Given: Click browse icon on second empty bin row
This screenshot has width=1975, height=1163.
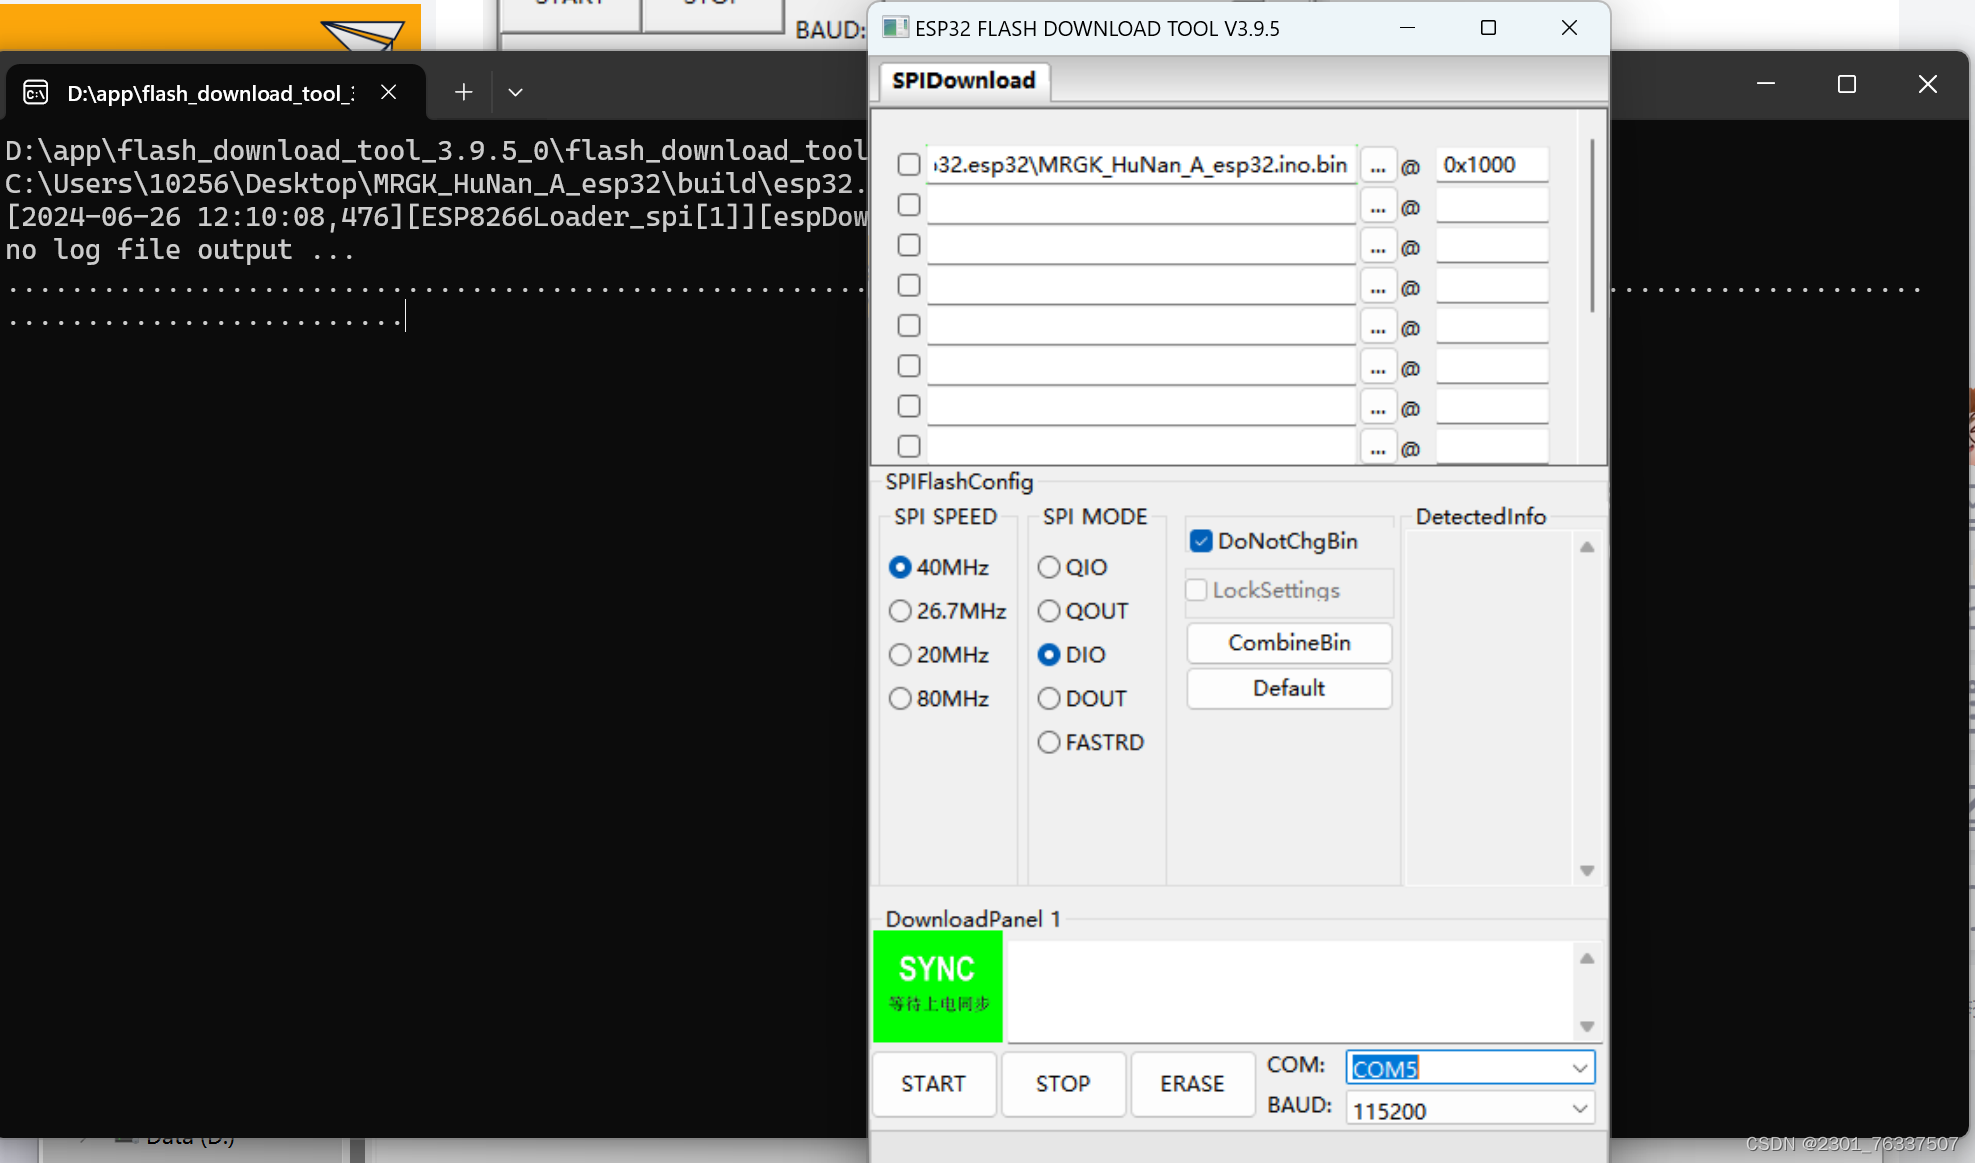Looking at the screenshot, I should click(x=1377, y=205).
